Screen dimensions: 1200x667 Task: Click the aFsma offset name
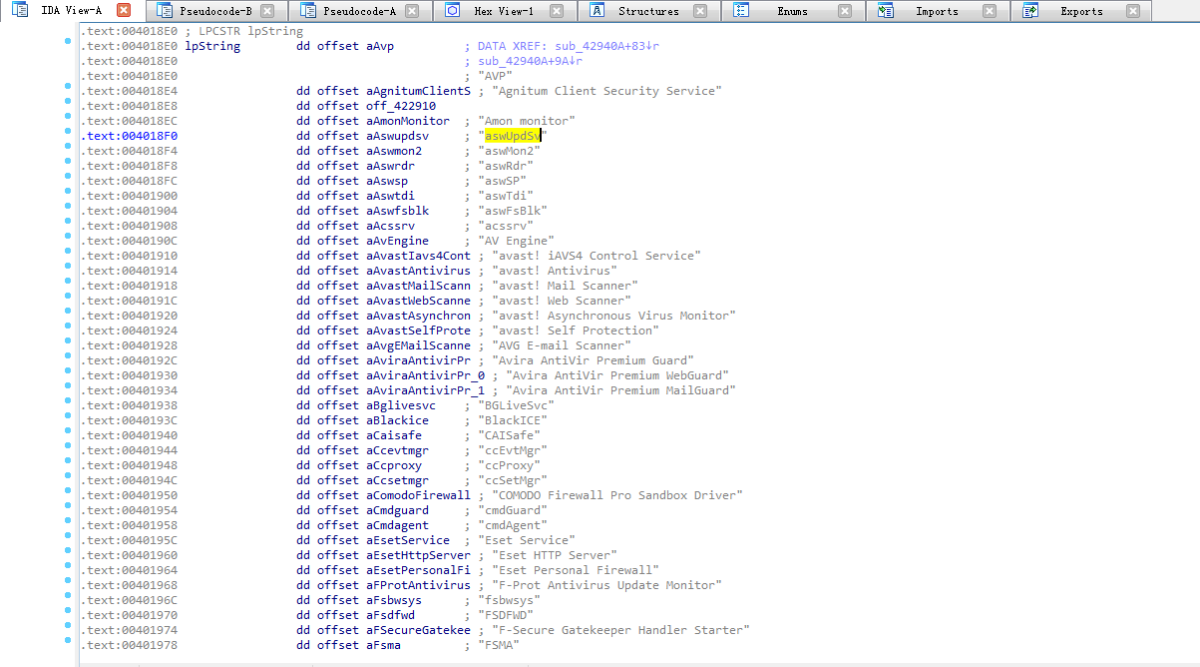point(383,646)
